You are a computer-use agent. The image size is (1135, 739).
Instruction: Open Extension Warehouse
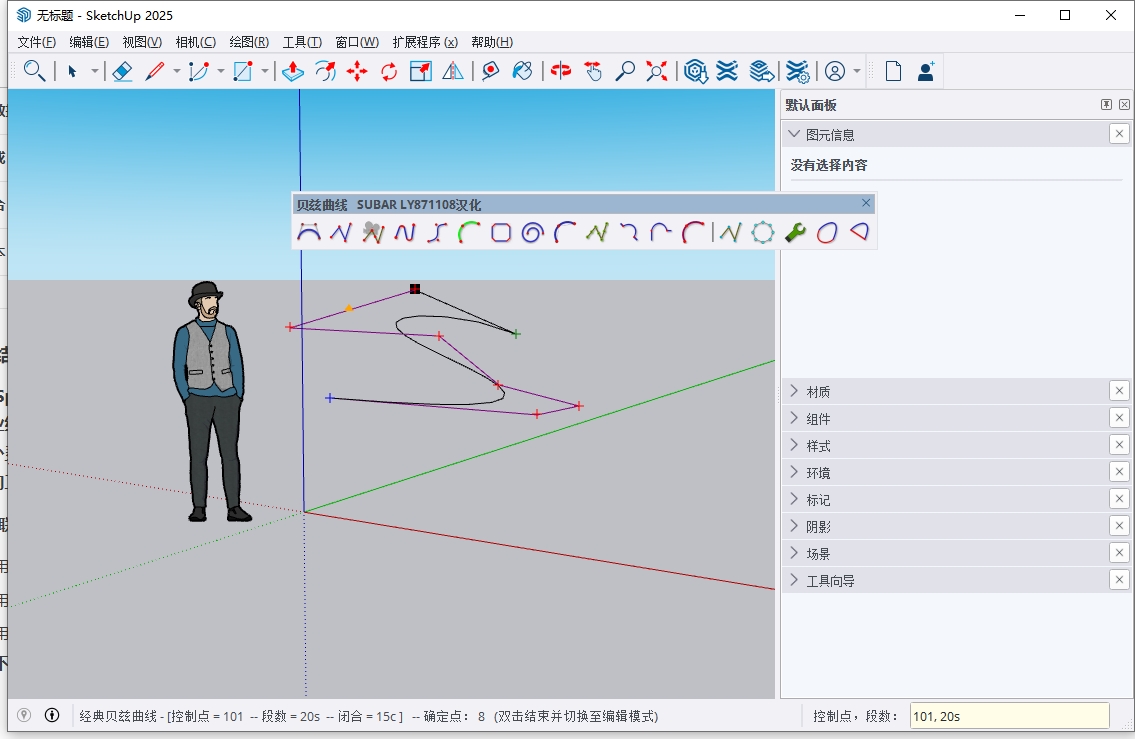tap(727, 71)
